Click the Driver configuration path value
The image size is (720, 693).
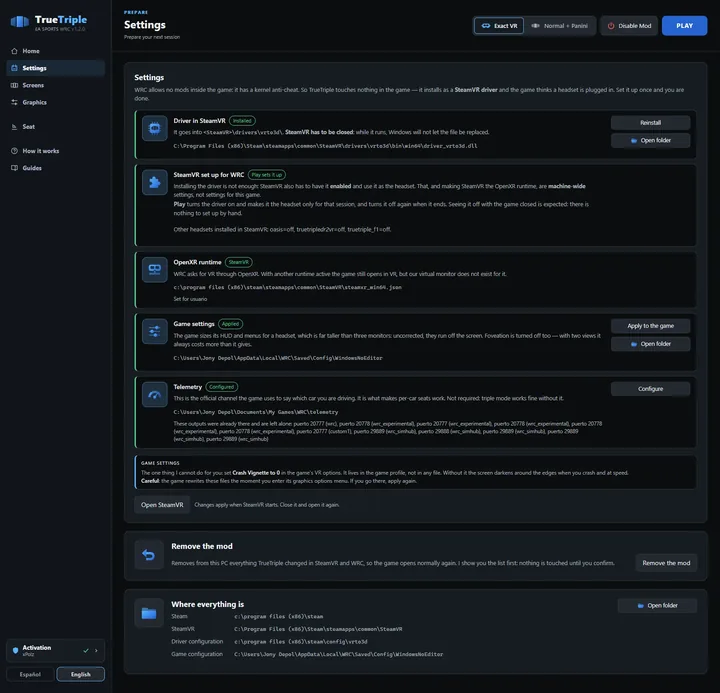(301, 642)
